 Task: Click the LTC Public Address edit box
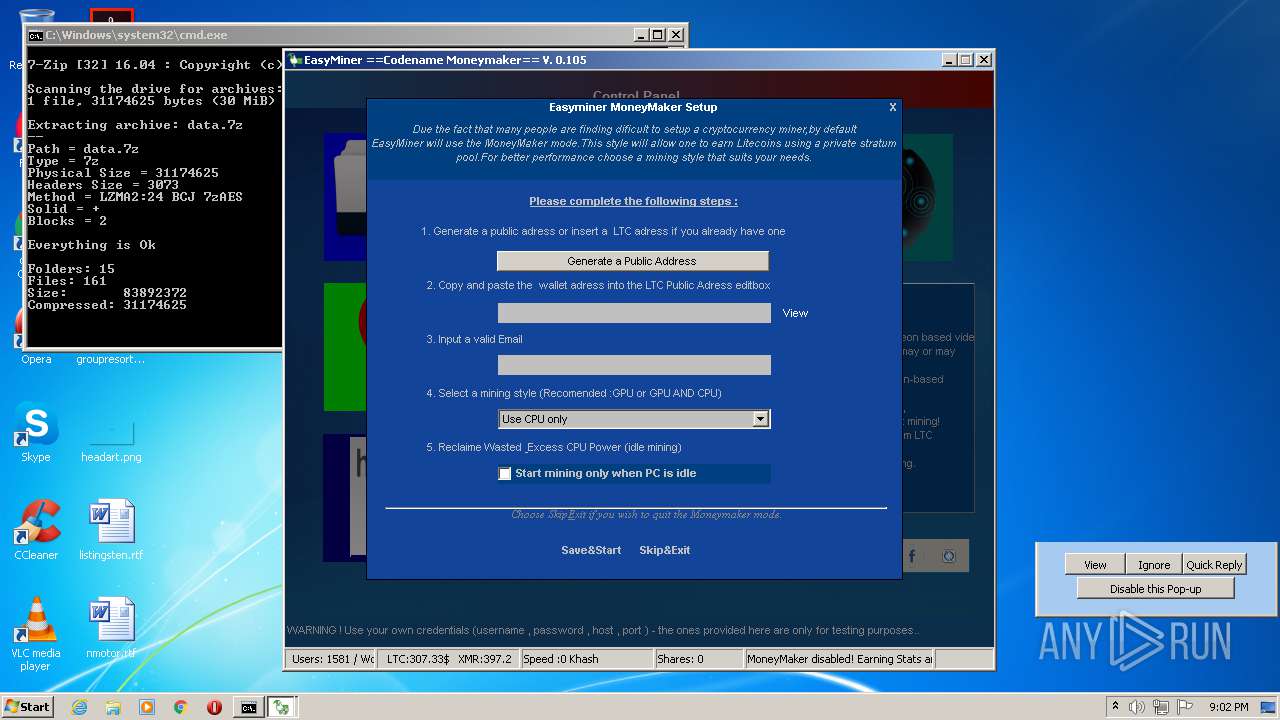tap(634, 313)
